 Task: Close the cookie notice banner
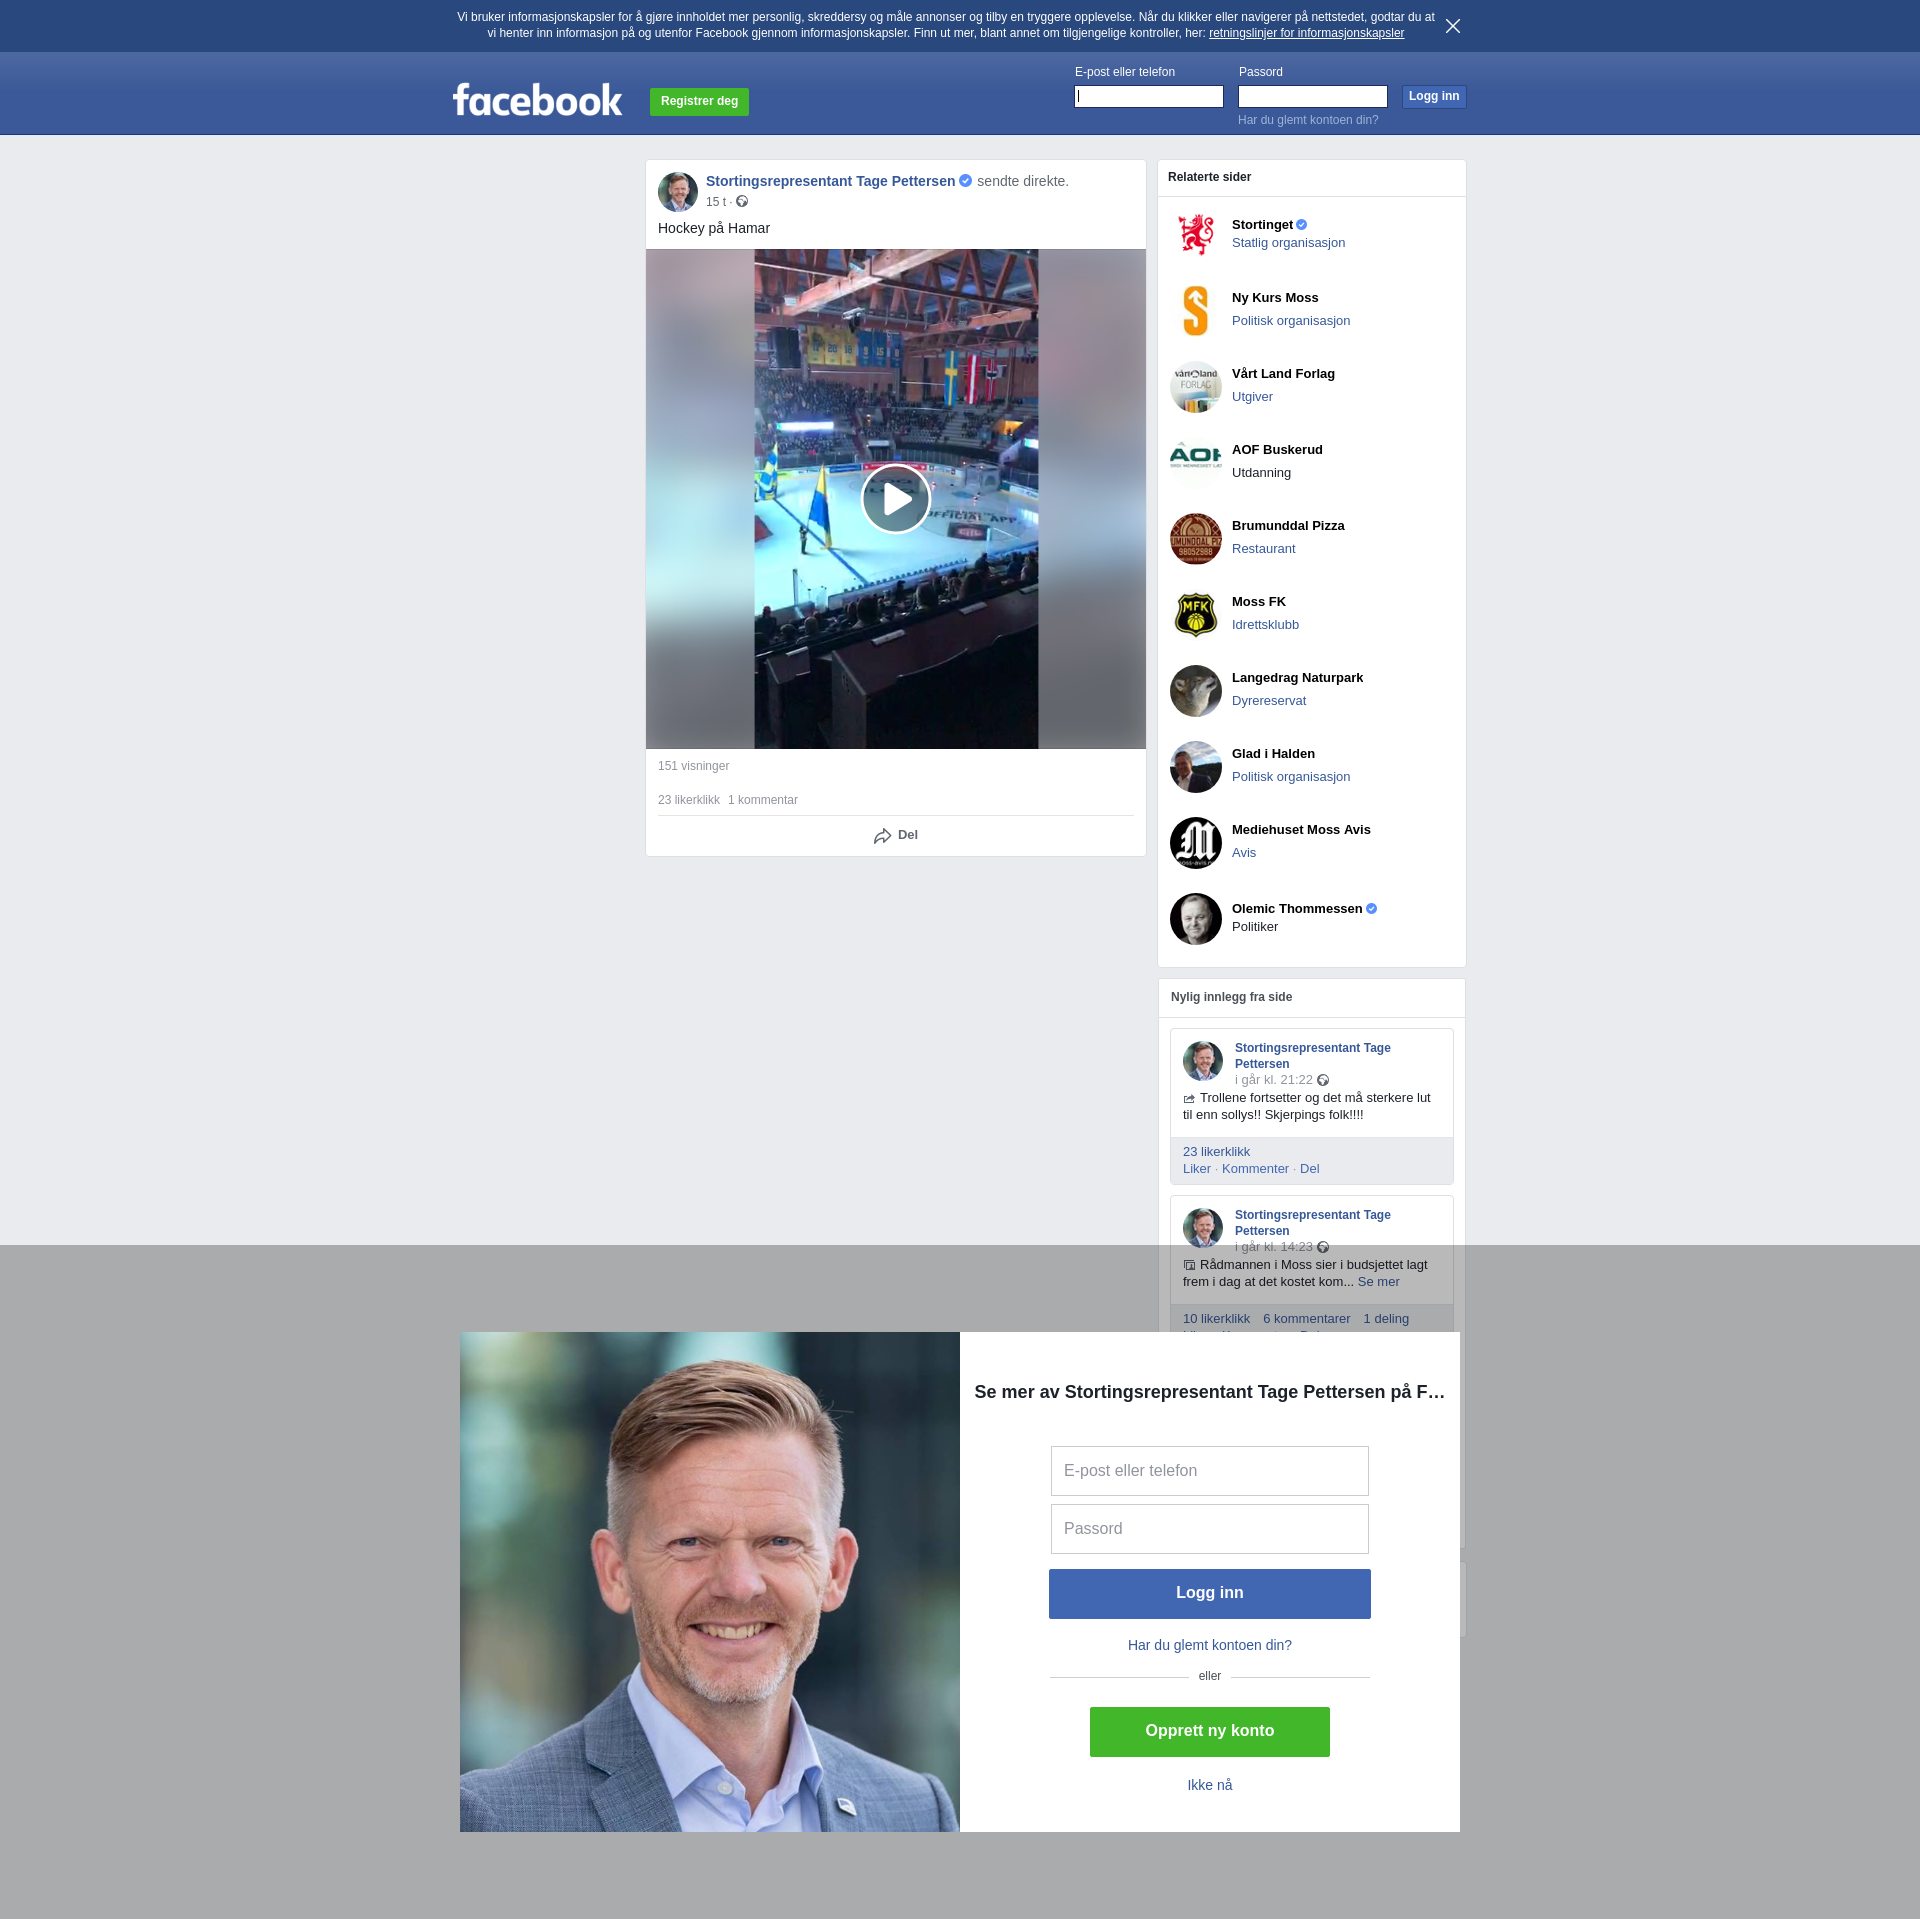(x=1453, y=26)
